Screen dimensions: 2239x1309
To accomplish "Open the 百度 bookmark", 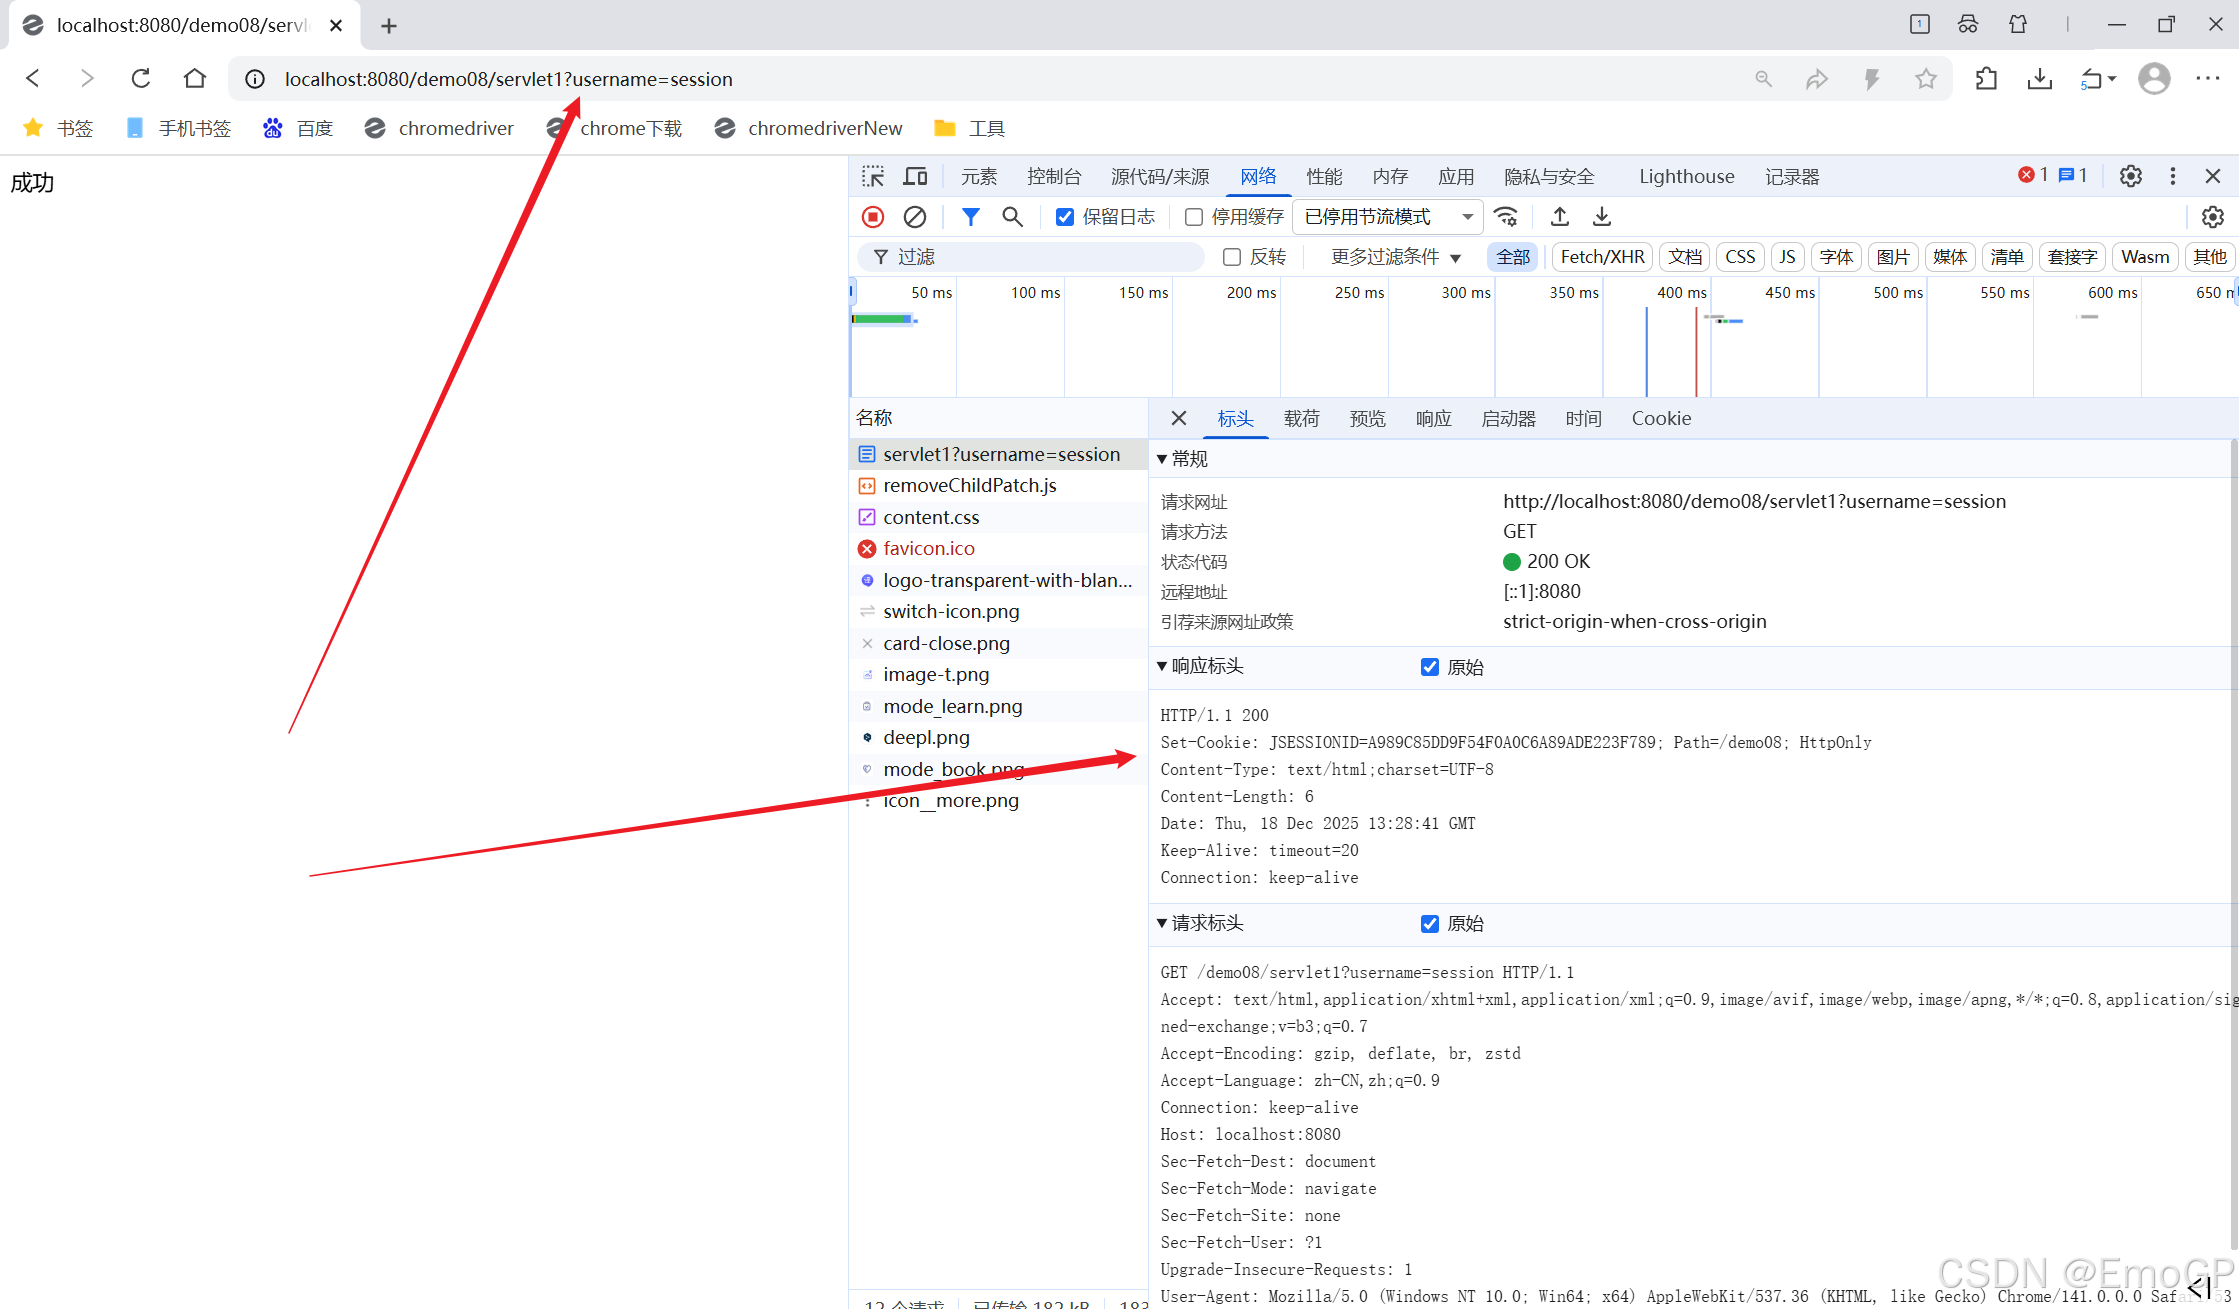I will (x=298, y=129).
